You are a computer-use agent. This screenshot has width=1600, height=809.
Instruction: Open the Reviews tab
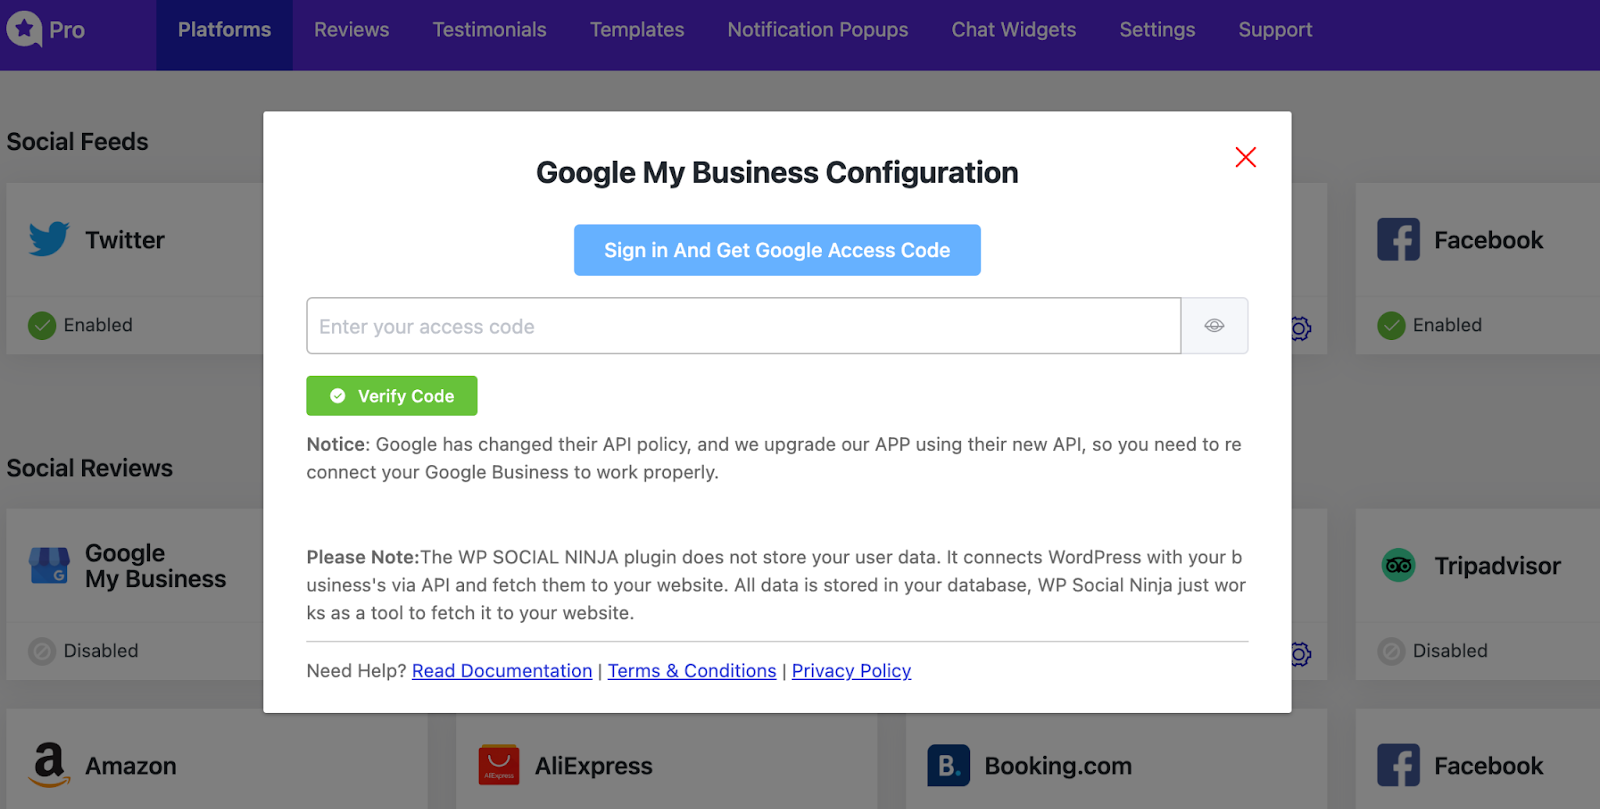351,30
